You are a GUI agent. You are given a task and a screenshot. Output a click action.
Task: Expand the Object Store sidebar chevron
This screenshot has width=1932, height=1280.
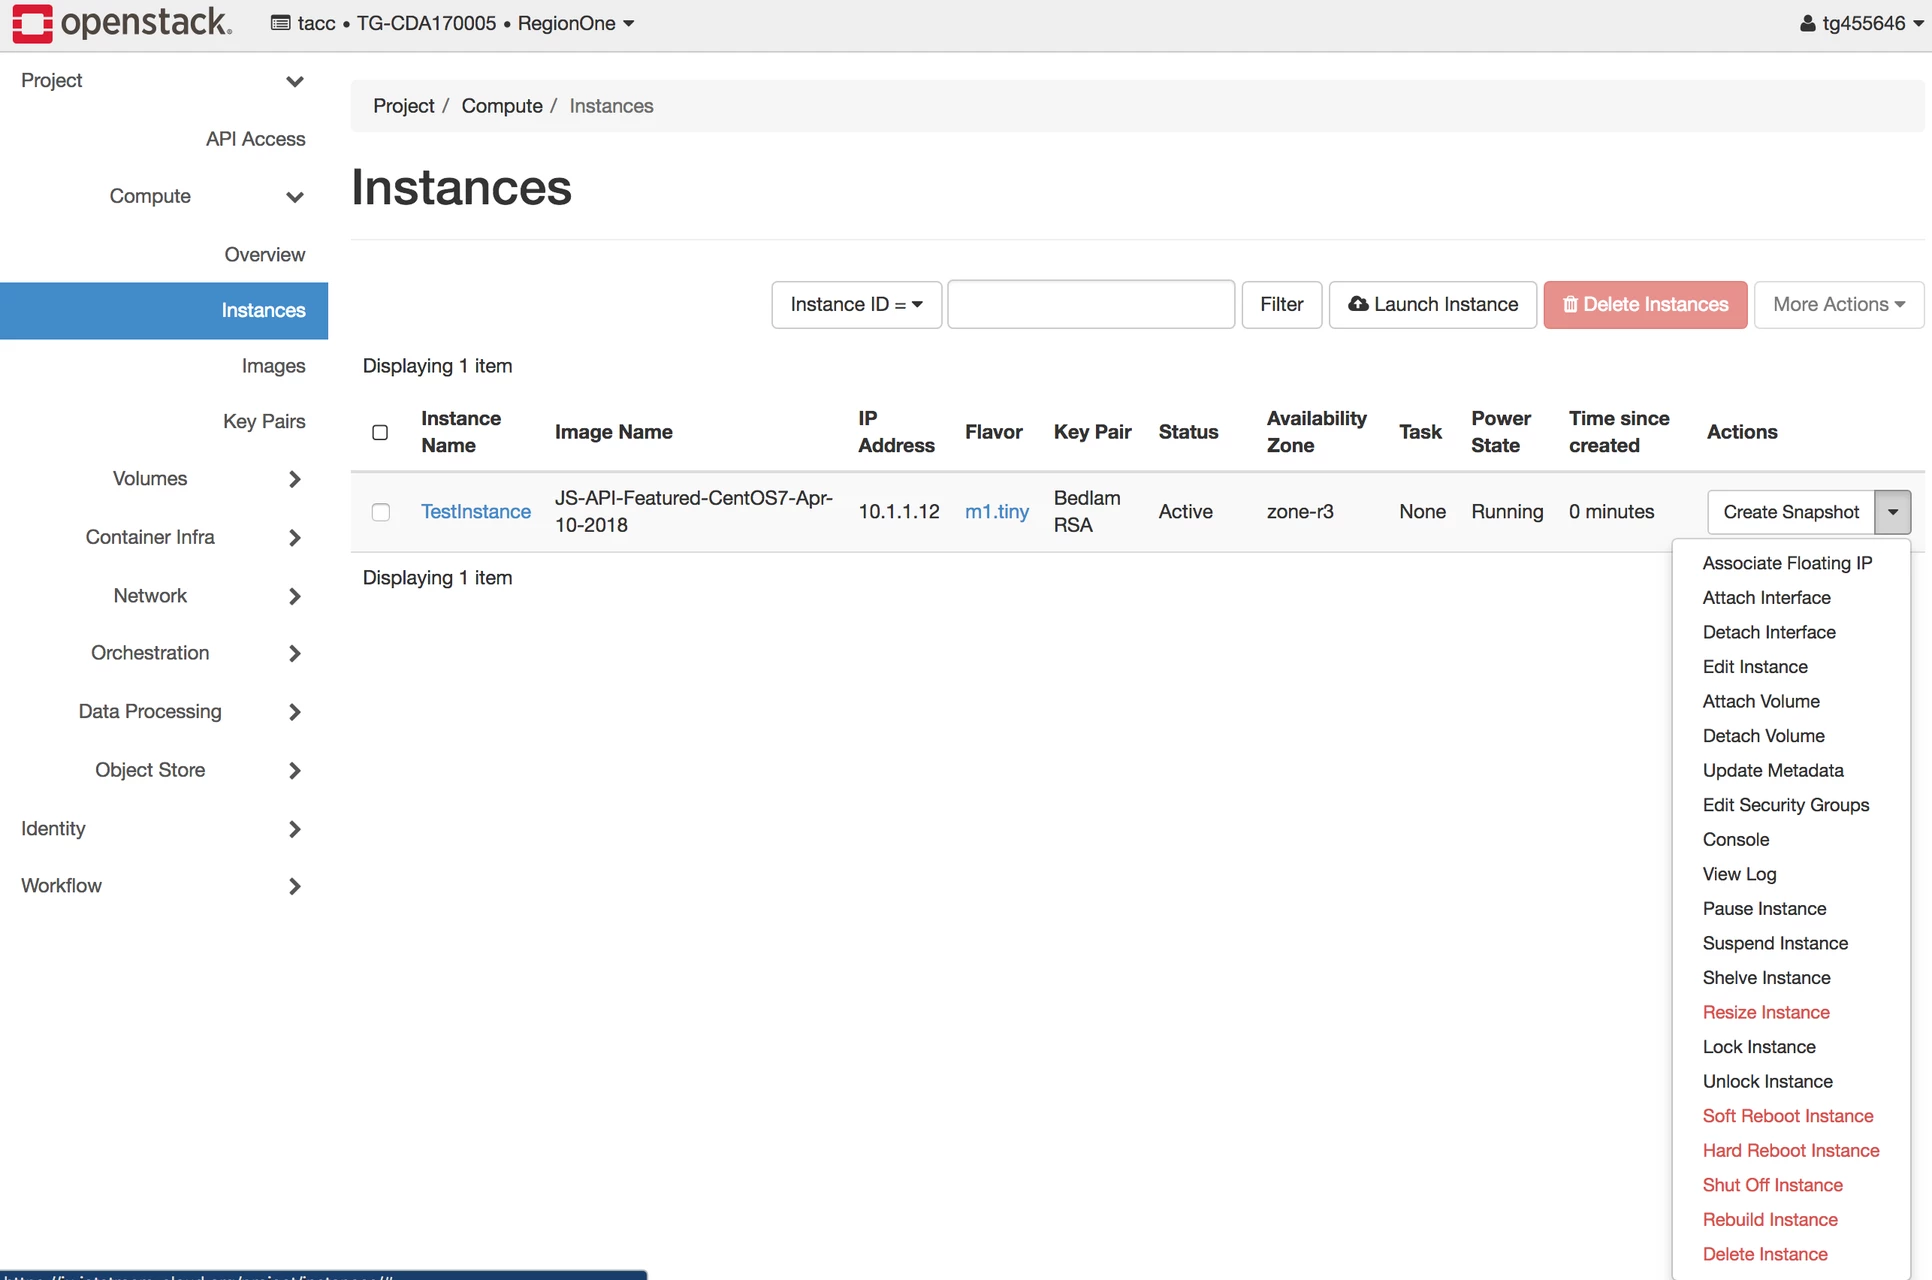coord(294,770)
